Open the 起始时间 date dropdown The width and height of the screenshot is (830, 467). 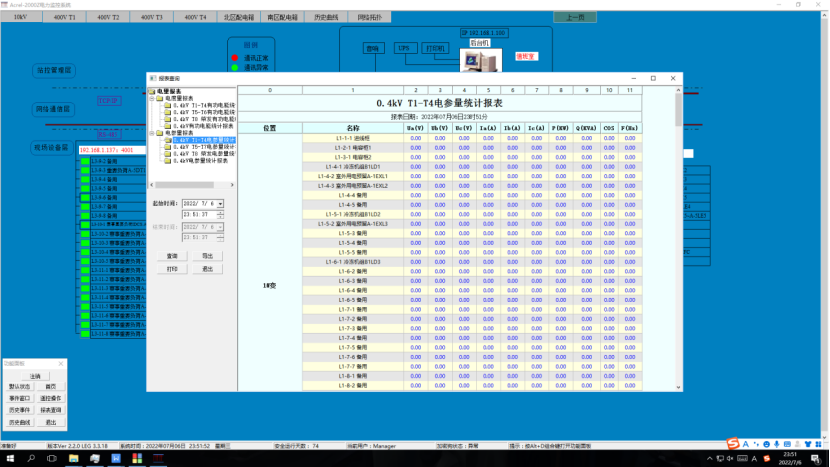(220, 203)
